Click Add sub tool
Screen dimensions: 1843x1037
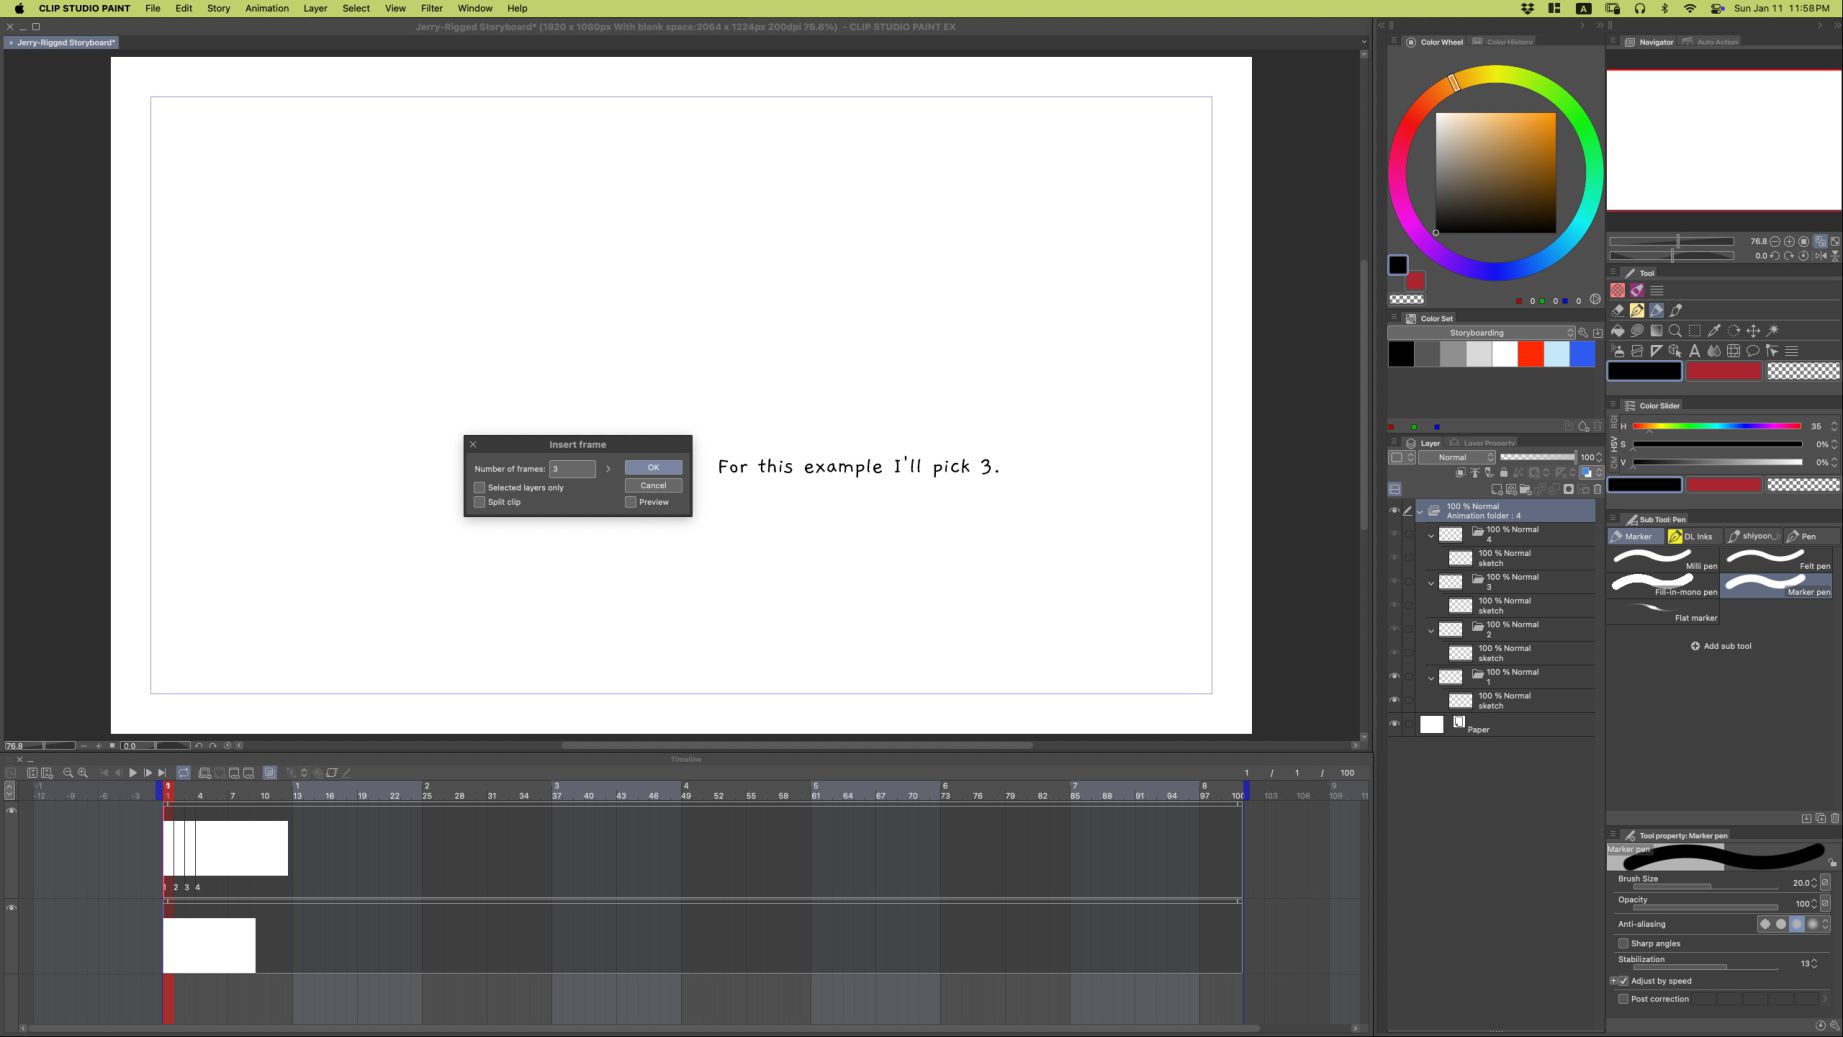[x=1721, y=646]
